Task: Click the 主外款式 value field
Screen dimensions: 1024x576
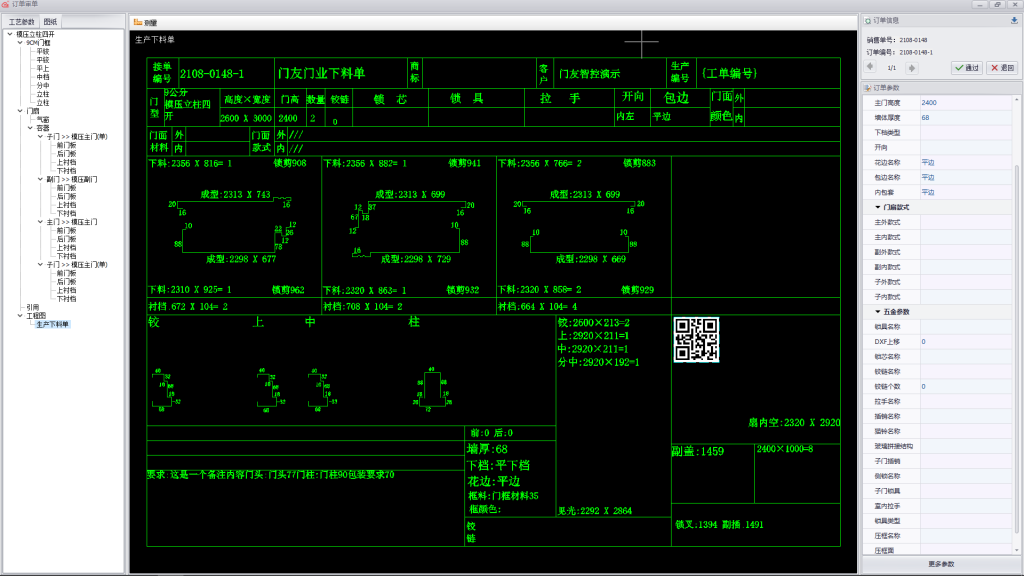Action: coord(967,222)
